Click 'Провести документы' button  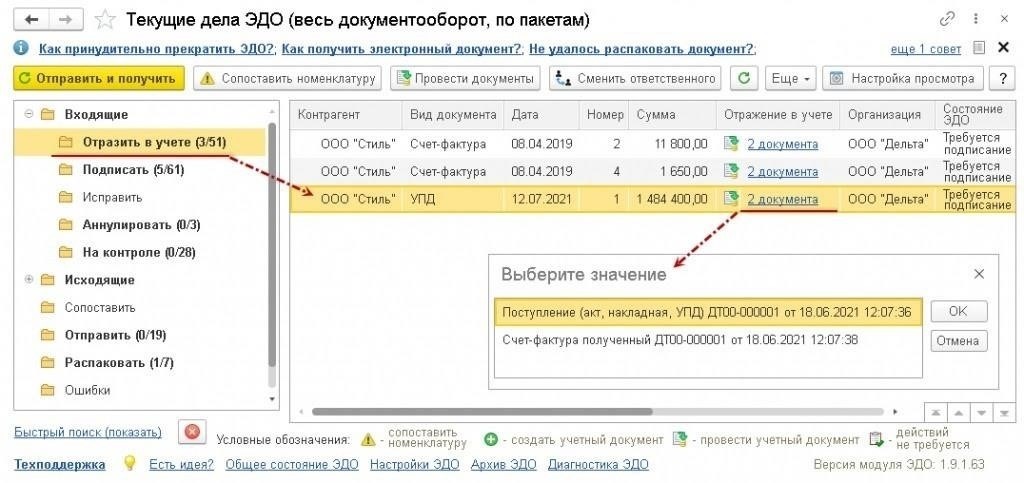click(466, 78)
